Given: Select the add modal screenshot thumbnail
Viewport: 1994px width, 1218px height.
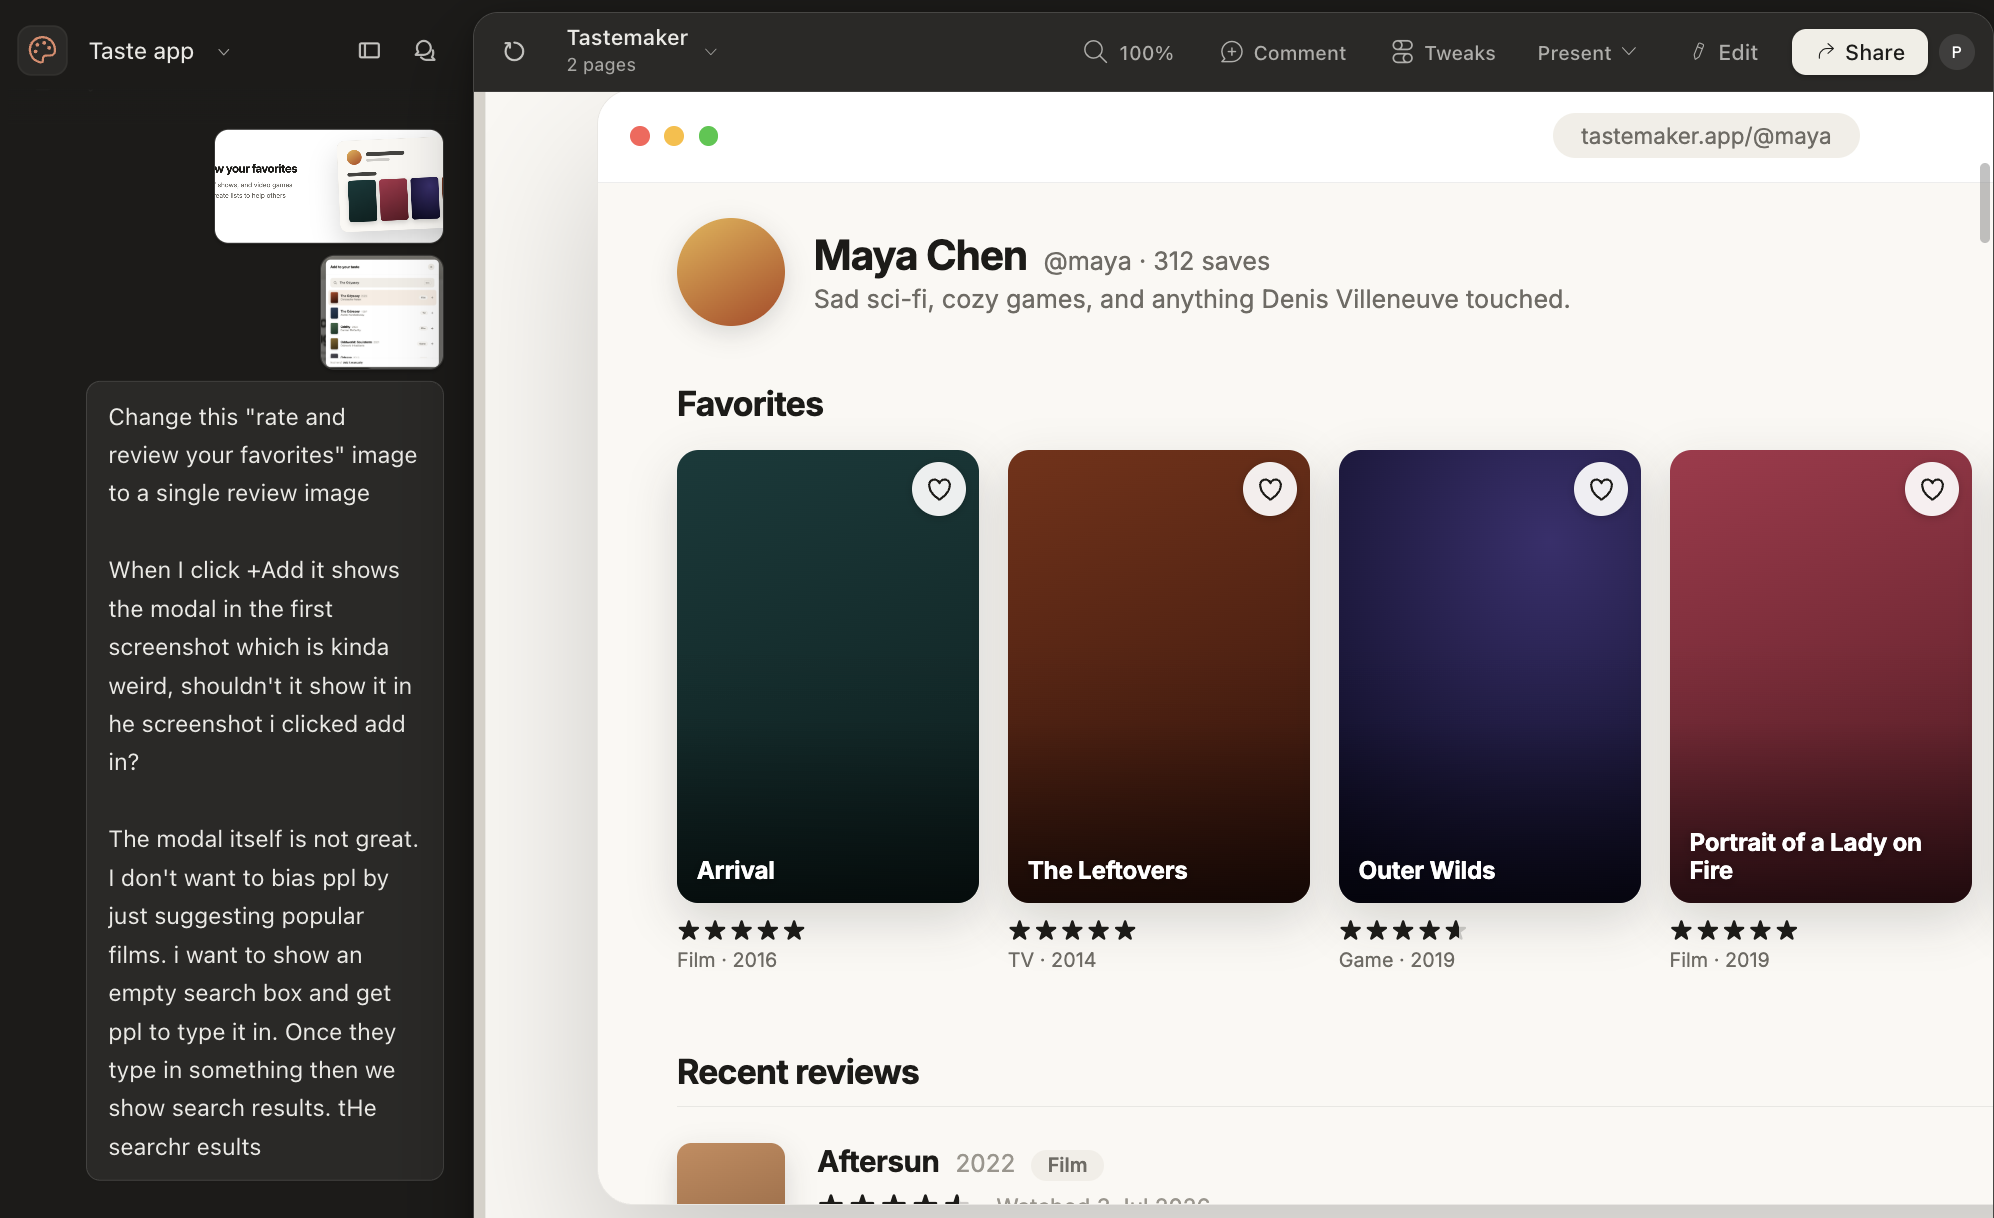Looking at the screenshot, I should pyautogui.click(x=382, y=312).
